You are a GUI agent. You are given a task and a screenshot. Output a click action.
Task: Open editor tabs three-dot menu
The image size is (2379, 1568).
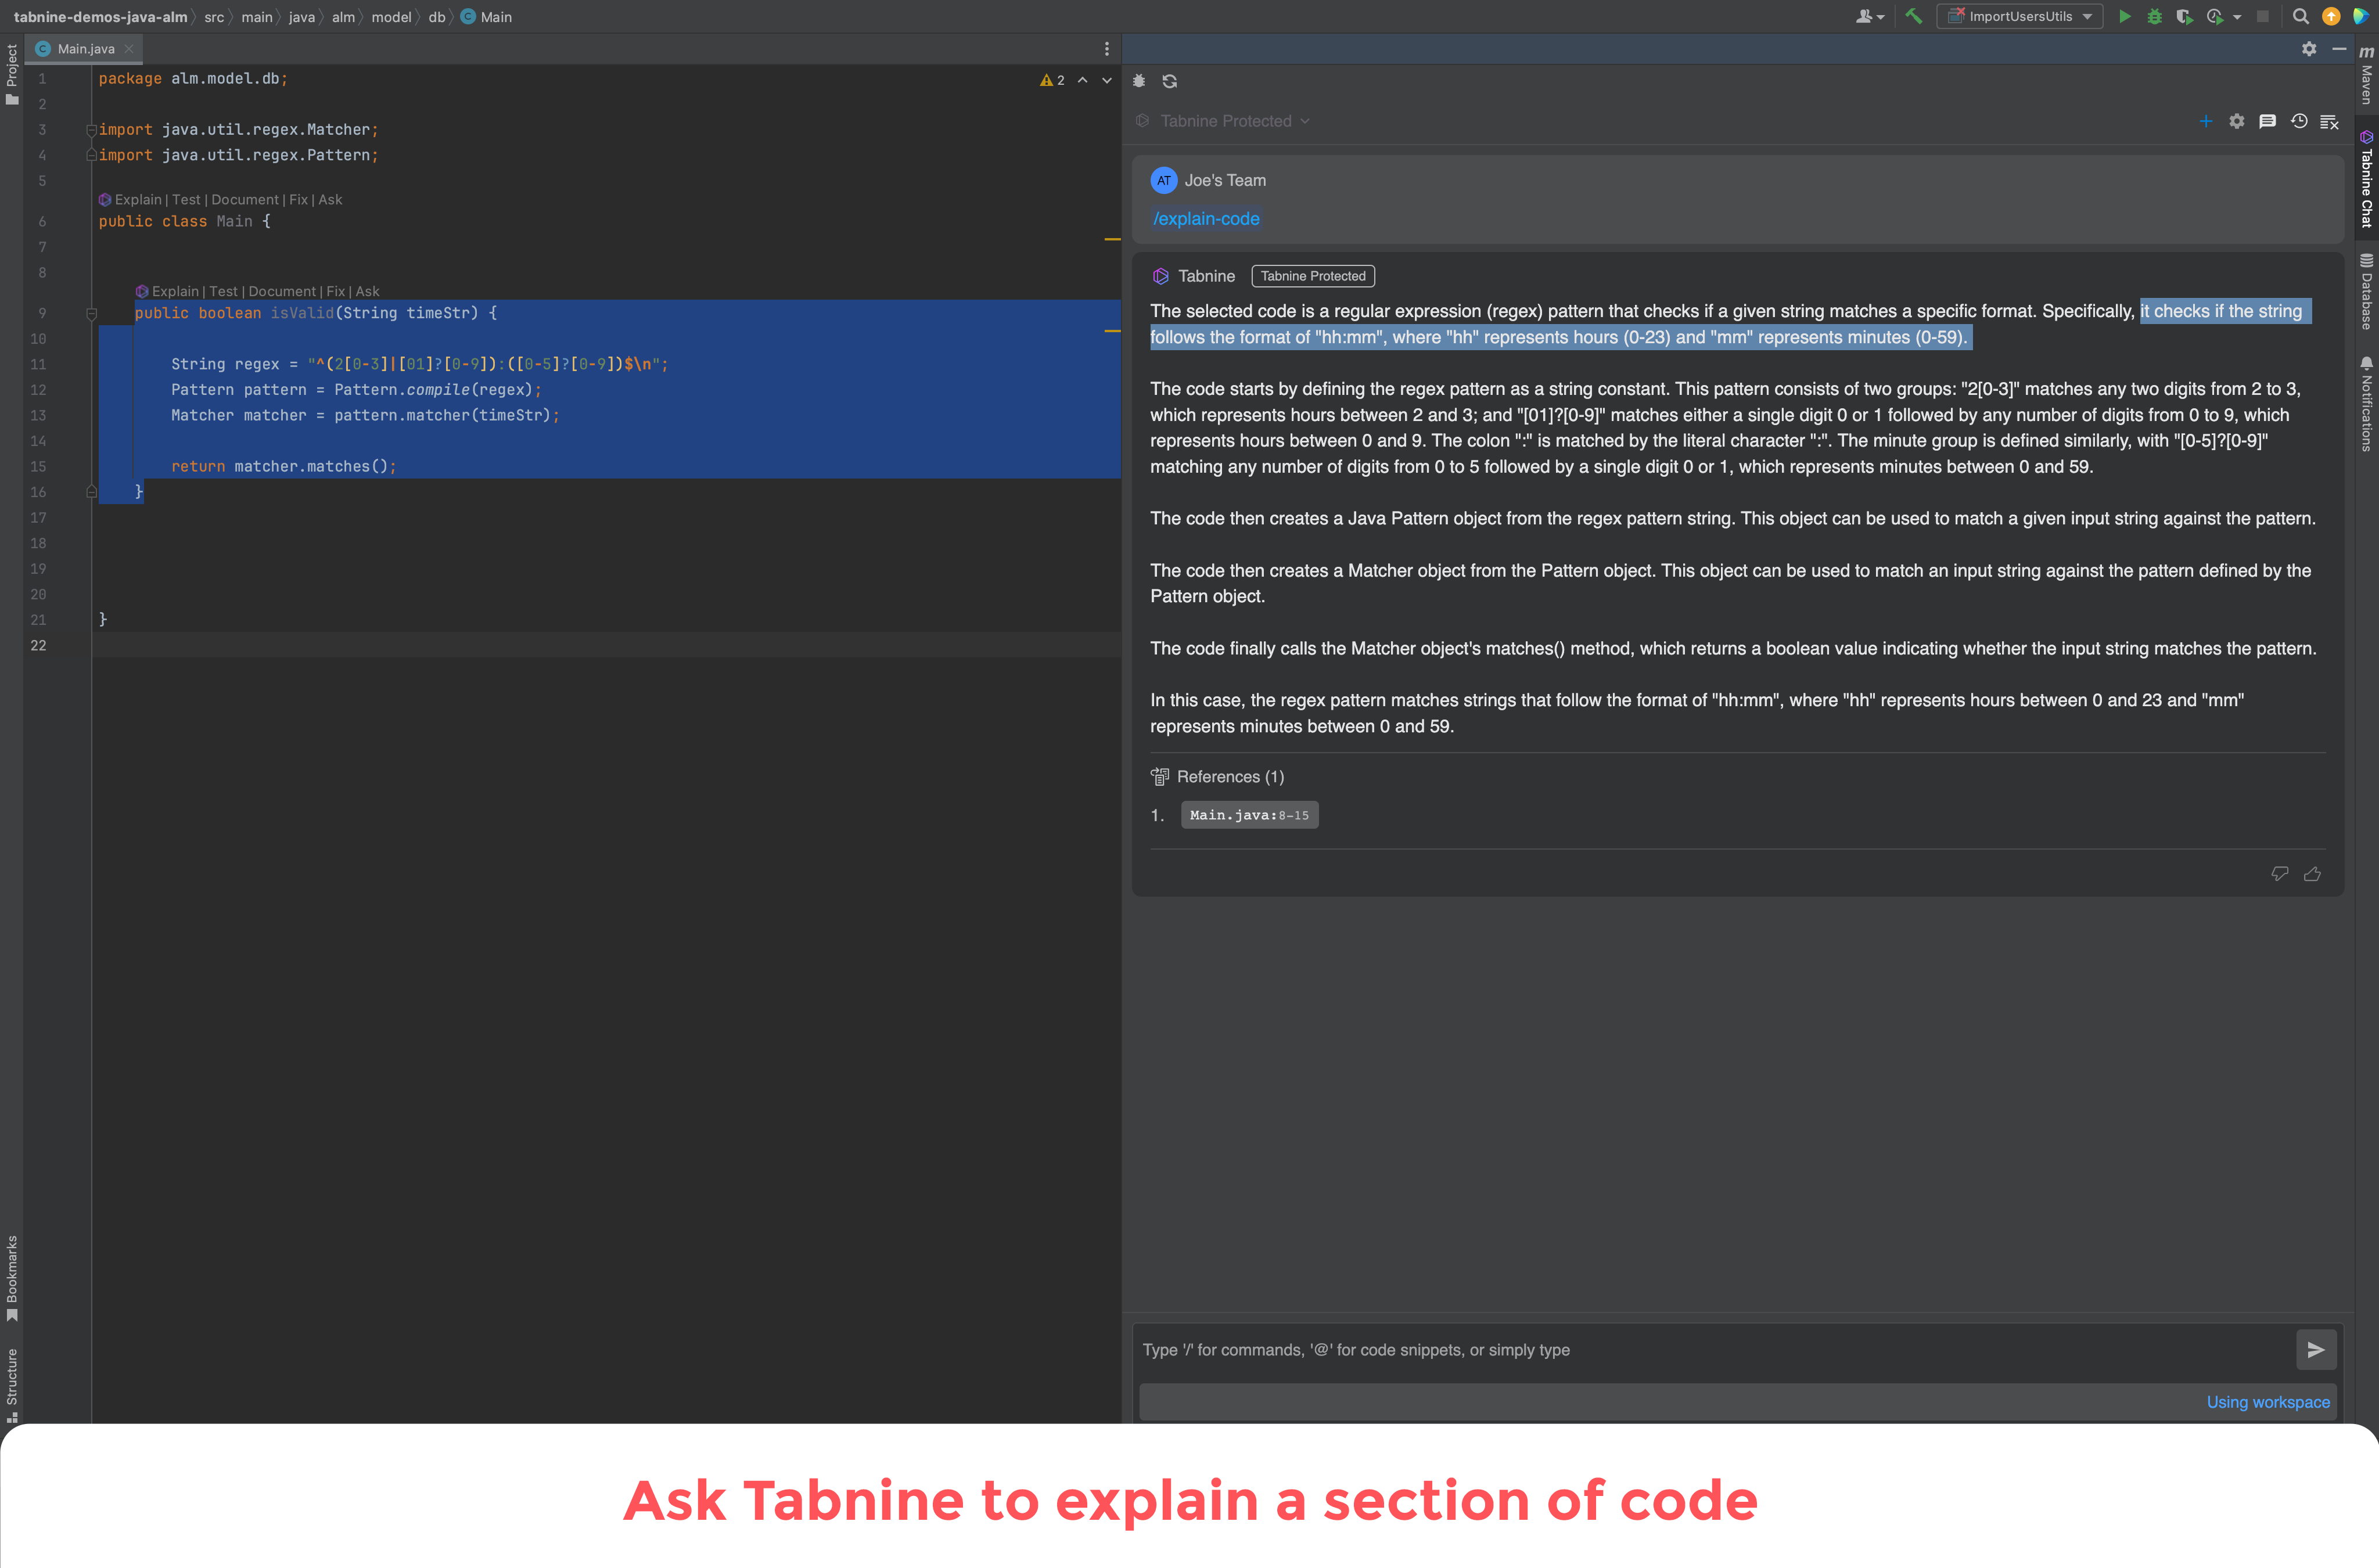click(x=1106, y=49)
